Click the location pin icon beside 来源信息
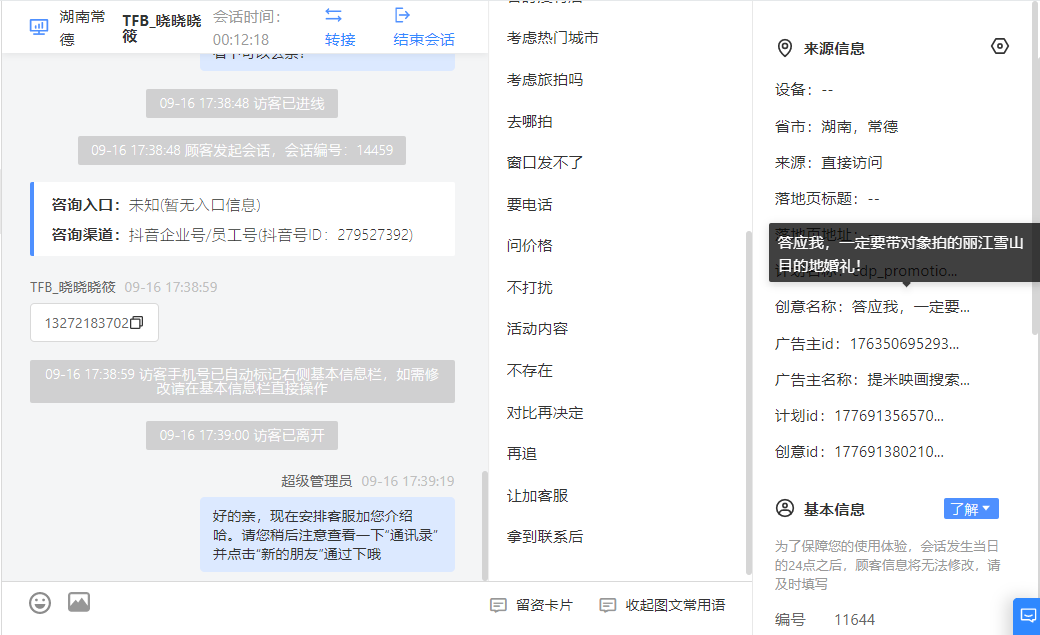The image size is (1040, 635). pyautogui.click(x=785, y=48)
